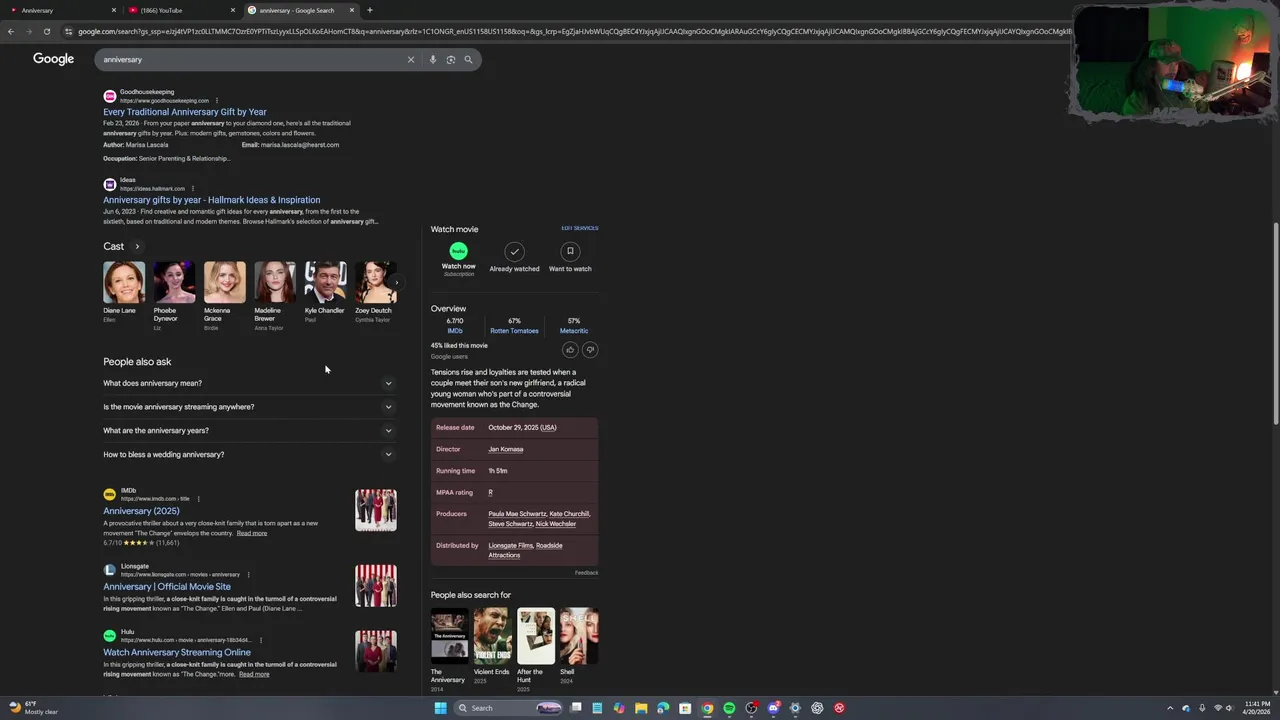Screen dimensions: 1280x720
Task: Open the weather widget in the taskbar
Action: tap(34, 708)
